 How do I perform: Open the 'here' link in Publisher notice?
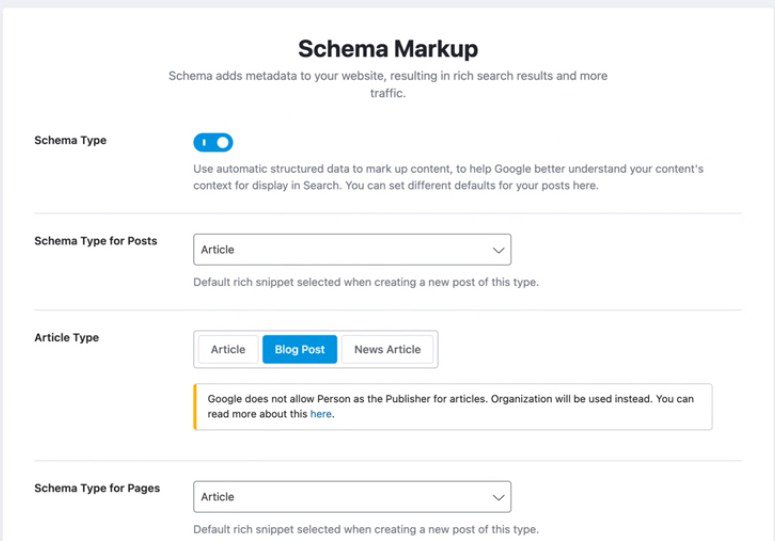coord(321,414)
